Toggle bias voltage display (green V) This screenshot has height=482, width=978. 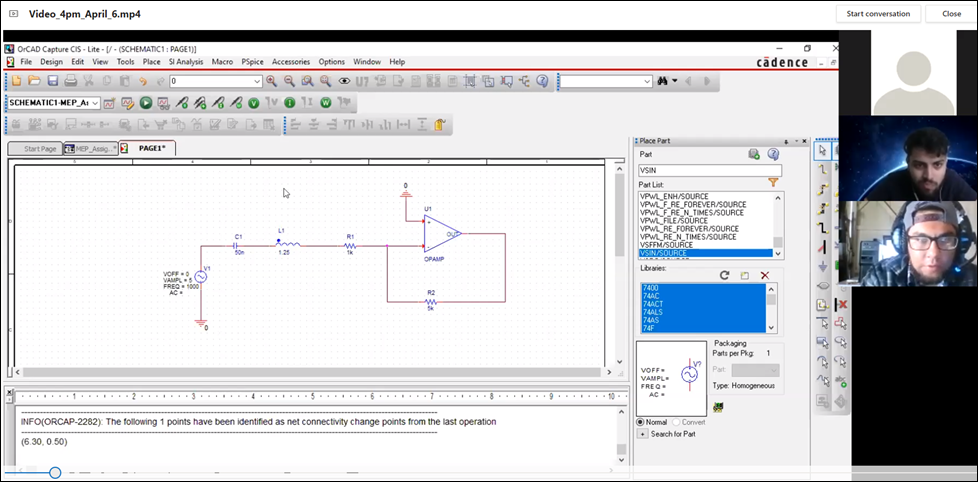(254, 103)
